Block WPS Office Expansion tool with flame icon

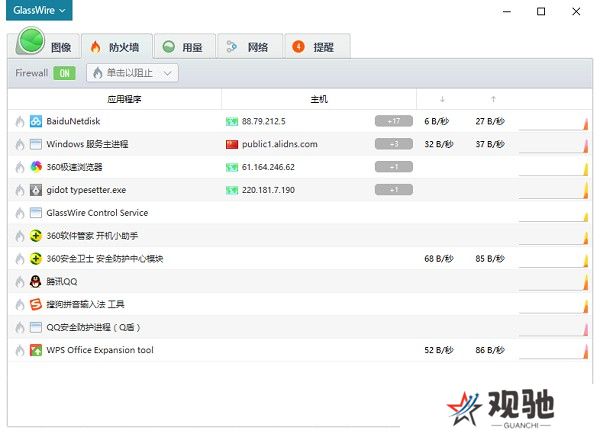[x=20, y=351]
